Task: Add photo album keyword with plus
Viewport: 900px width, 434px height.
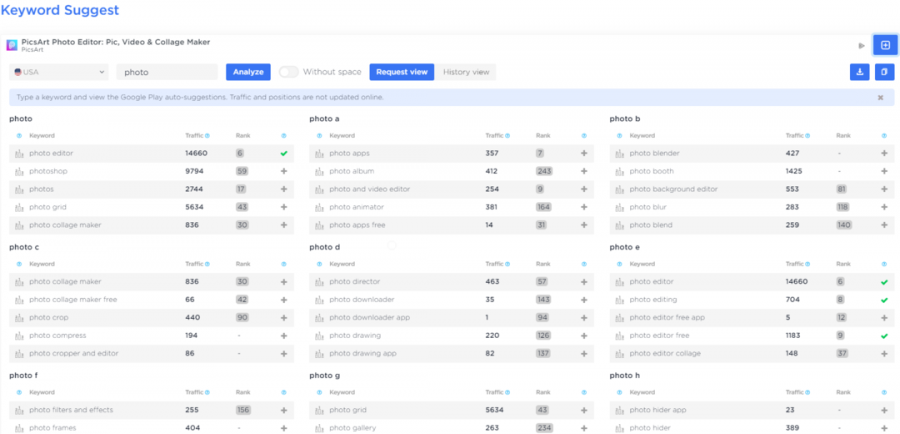Action: (x=584, y=171)
